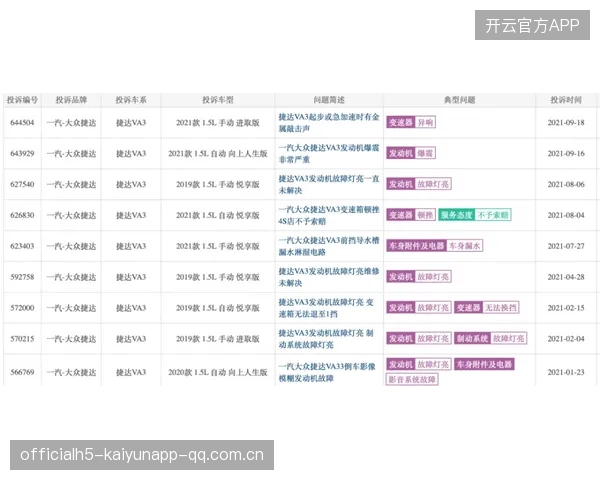Screen dimensions: 600x480
Task: Select the 发动机 故障灯亮 tag in row 627540
Action: (419, 184)
